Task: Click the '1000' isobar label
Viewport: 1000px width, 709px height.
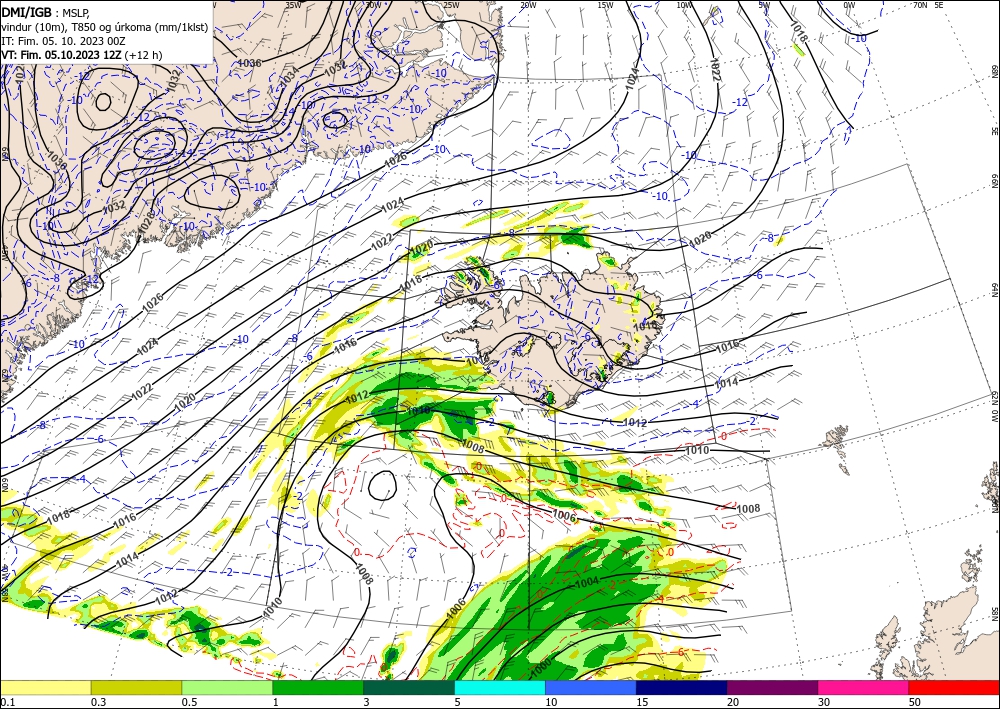Action: 541,666
